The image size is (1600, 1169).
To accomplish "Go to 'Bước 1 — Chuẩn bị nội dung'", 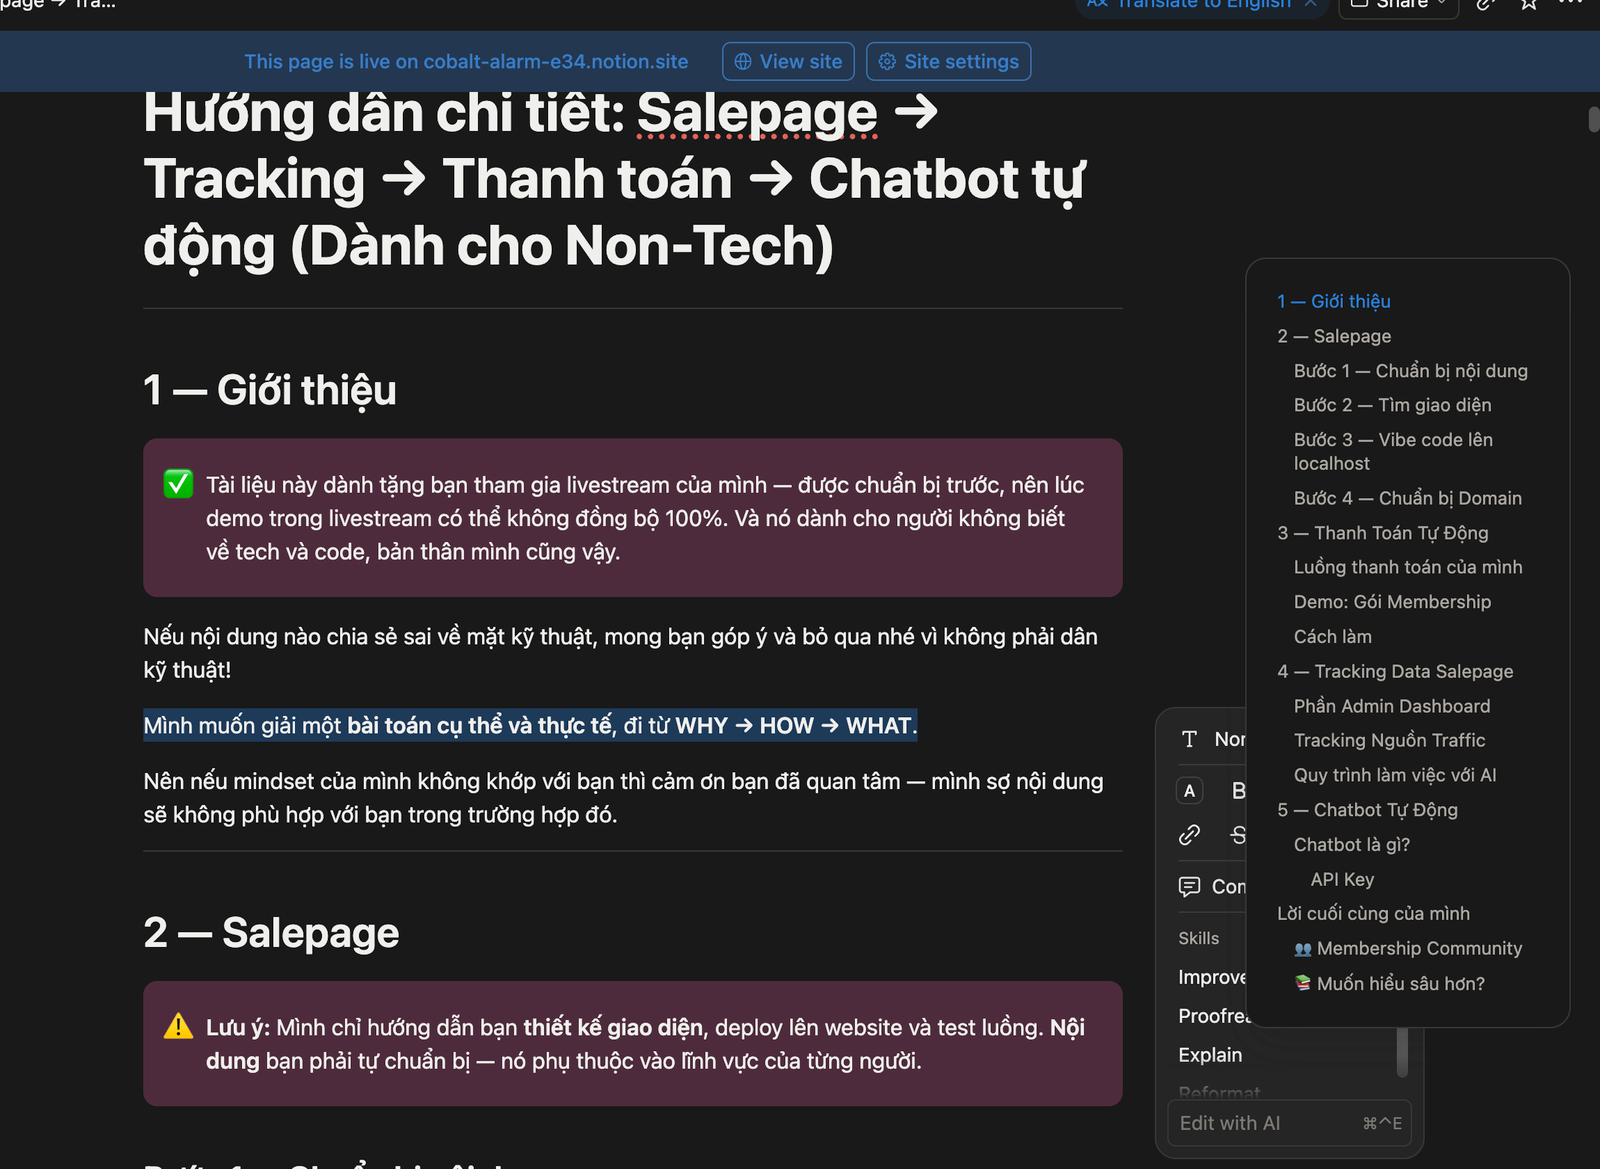I will [1410, 371].
